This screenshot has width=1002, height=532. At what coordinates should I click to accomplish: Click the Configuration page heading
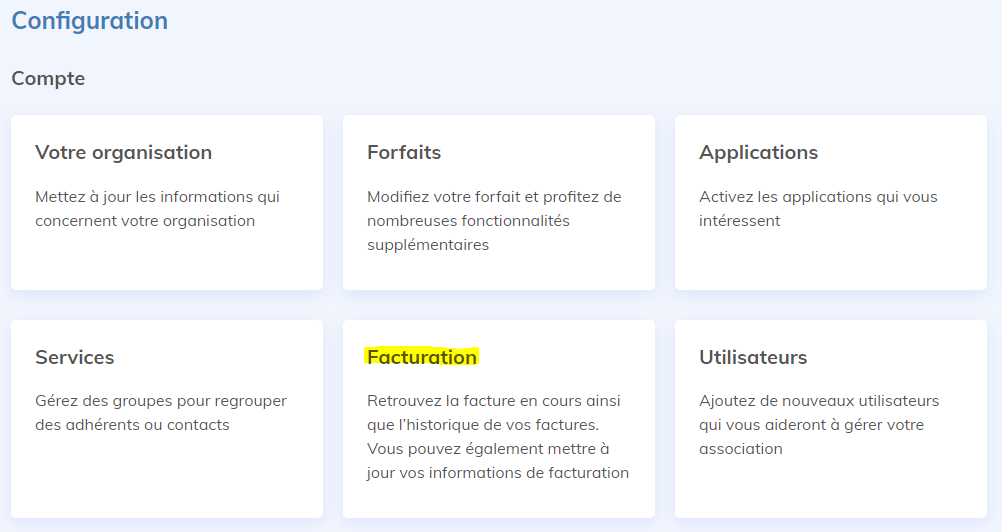pyautogui.click(x=90, y=21)
